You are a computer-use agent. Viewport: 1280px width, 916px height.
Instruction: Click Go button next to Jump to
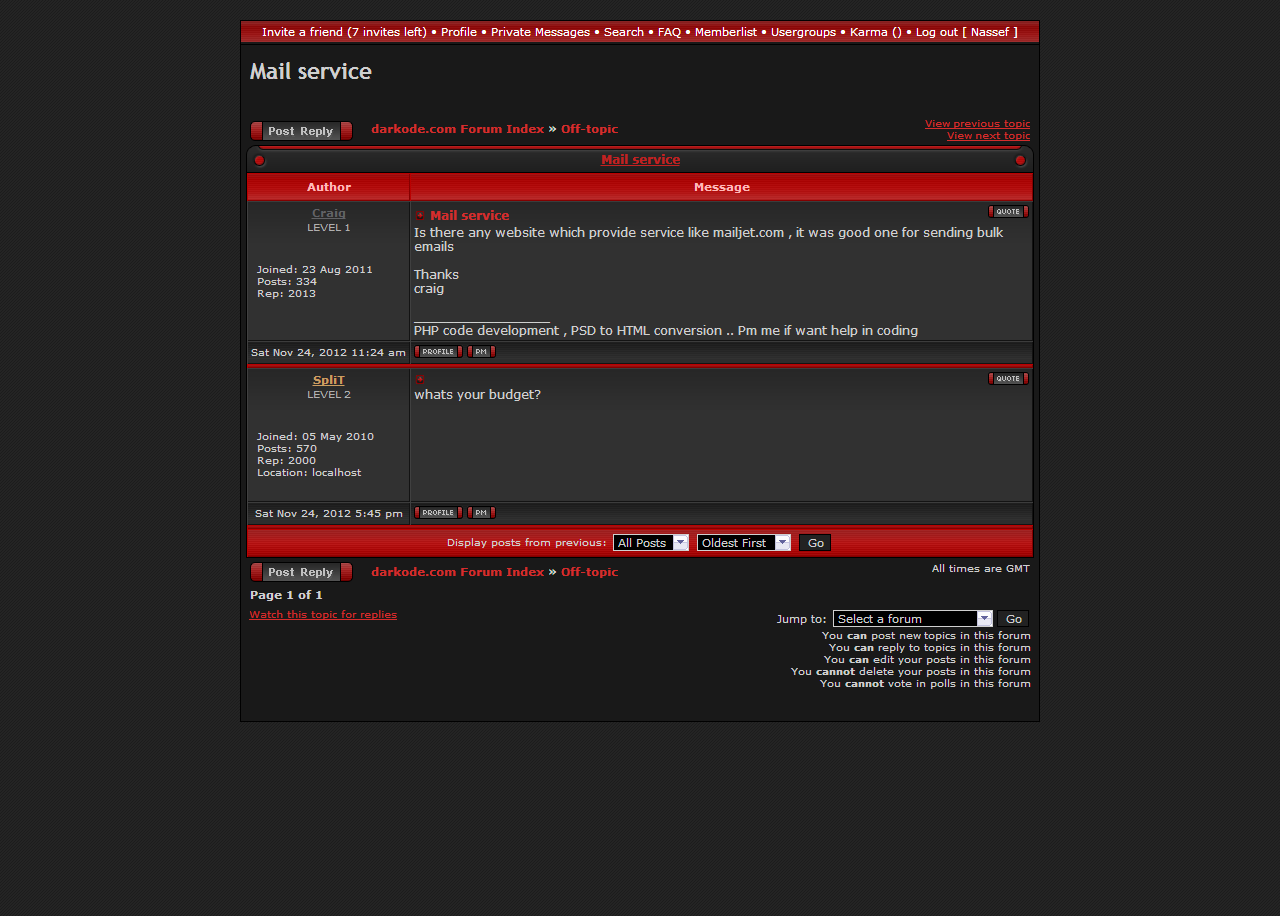coord(1013,619)
